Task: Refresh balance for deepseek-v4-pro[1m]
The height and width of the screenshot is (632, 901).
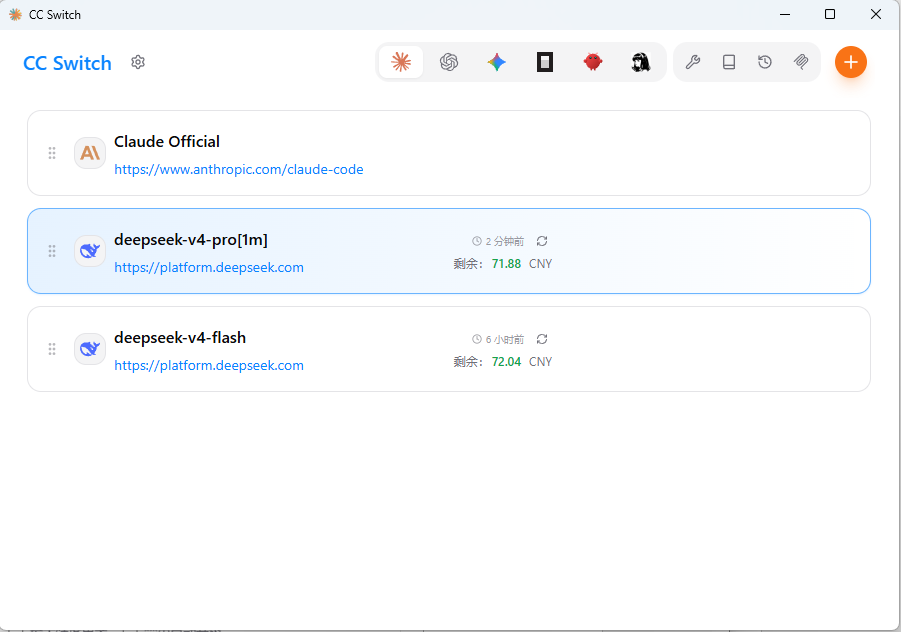Action: (x=542, y=241)
